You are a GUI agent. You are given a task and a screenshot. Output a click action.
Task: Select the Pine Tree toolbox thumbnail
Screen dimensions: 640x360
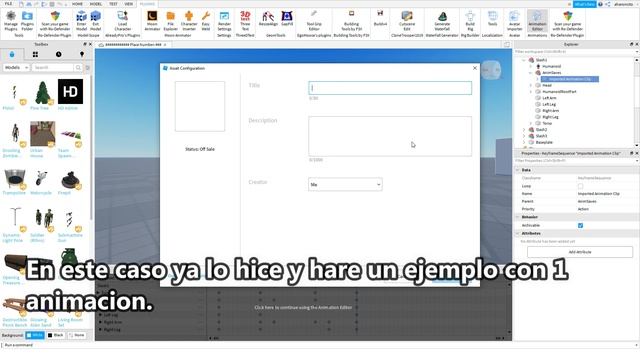click(x=43, y=92)
